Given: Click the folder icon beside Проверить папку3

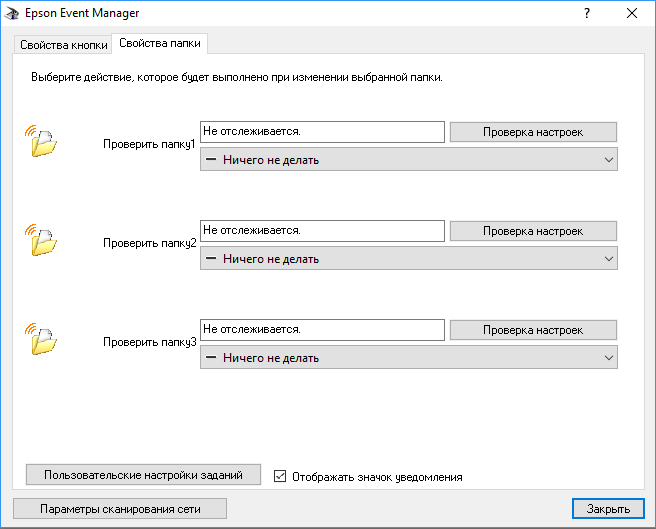Looking at the screenshot, I should pos(43,339).
